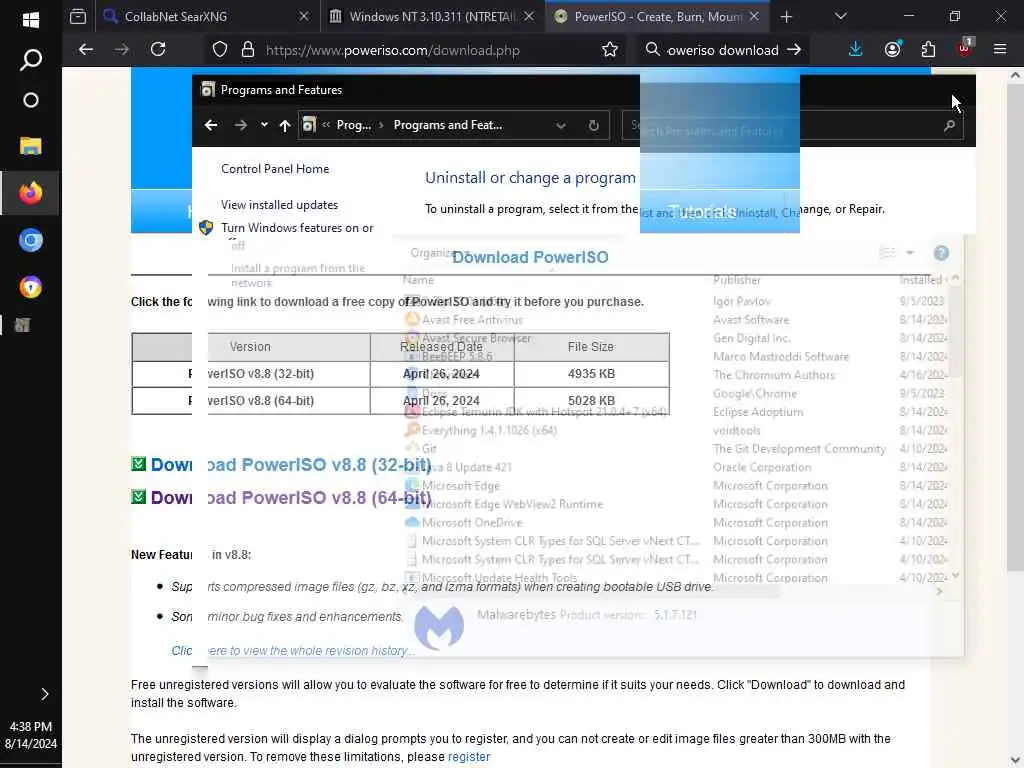Image resolution: width=1024 pixels, height=768 pixels.
Task: Reload the PowerISO page
Action: tap(158, 49)
